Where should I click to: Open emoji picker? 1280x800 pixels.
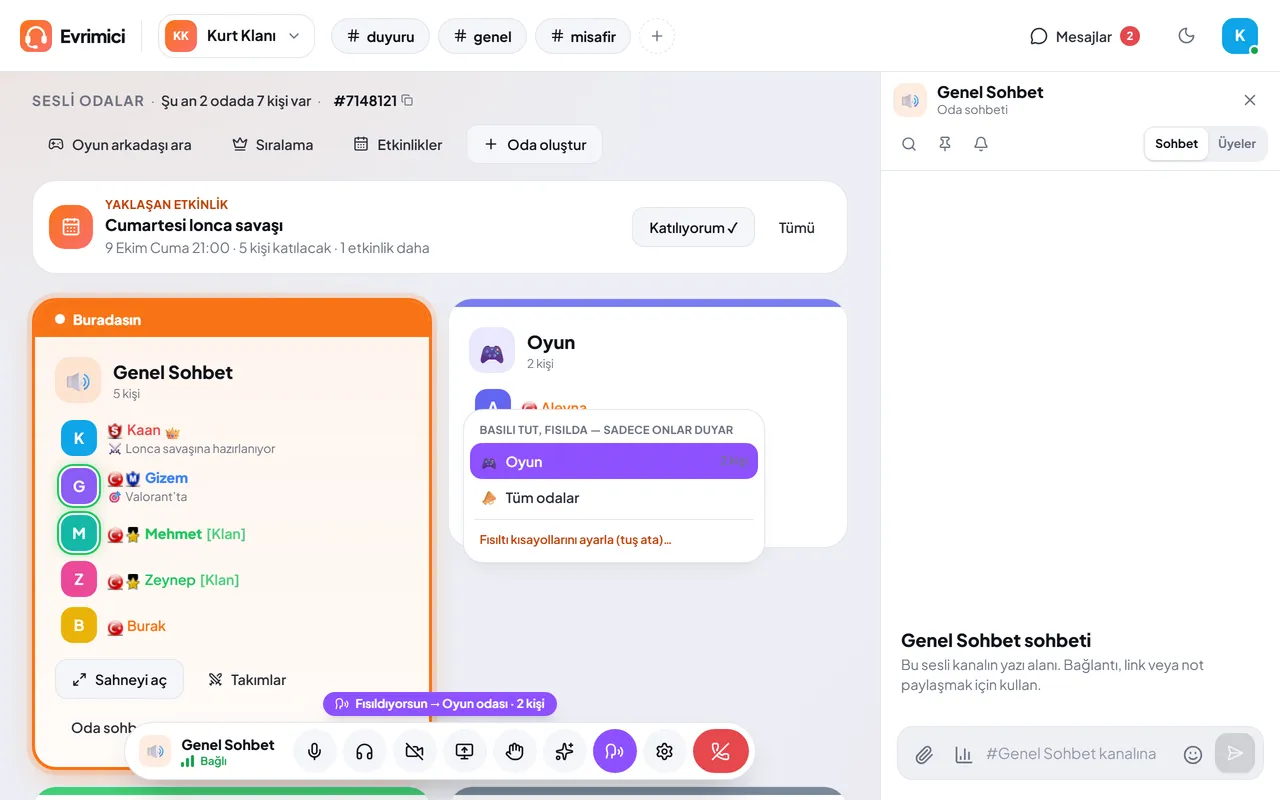(1192, 754)
